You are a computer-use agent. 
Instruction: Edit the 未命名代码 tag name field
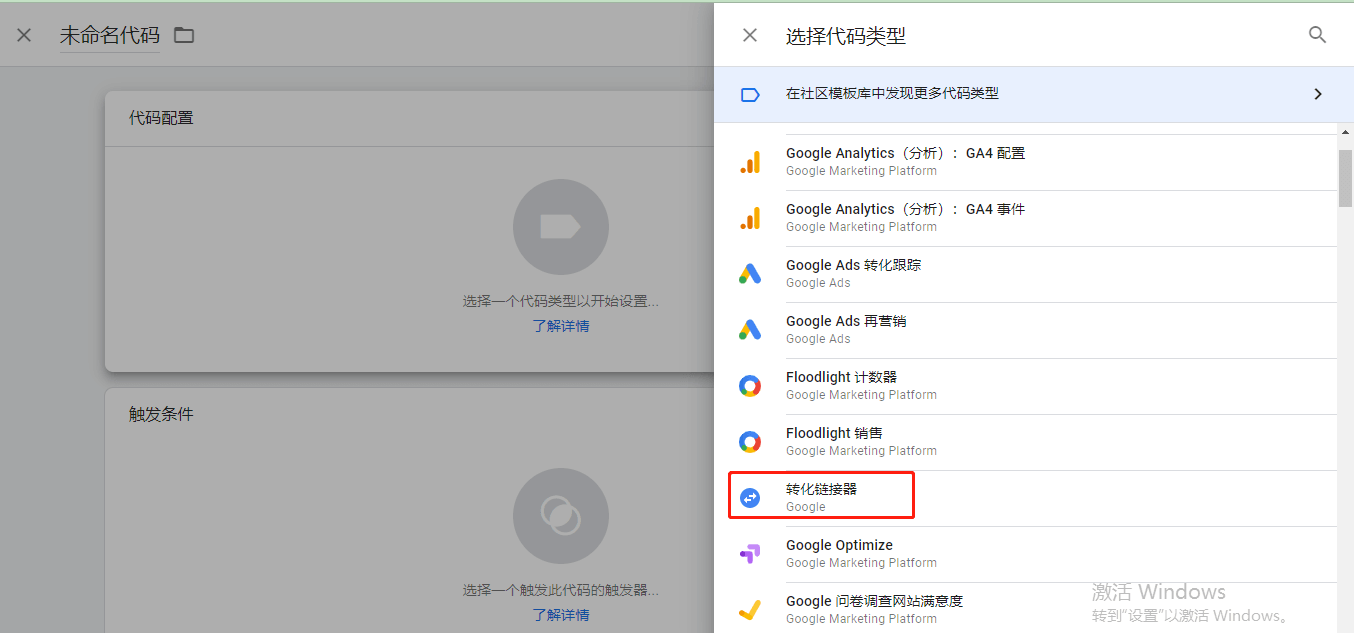point(109,36)
